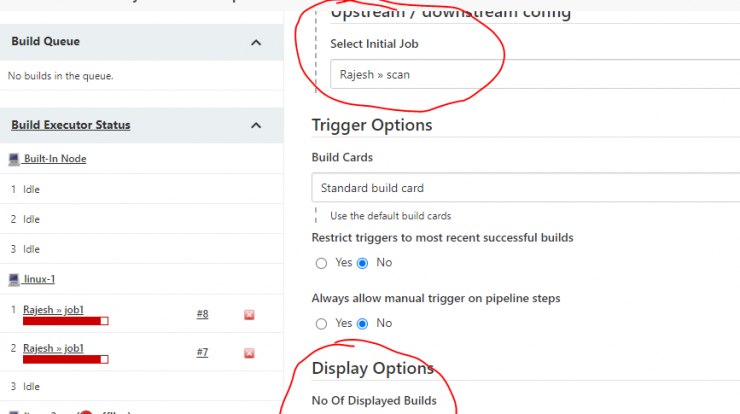This screenshot has width=740, height=414.
Task: Open the Build Cards dropdown
Action: coord(525,187)
